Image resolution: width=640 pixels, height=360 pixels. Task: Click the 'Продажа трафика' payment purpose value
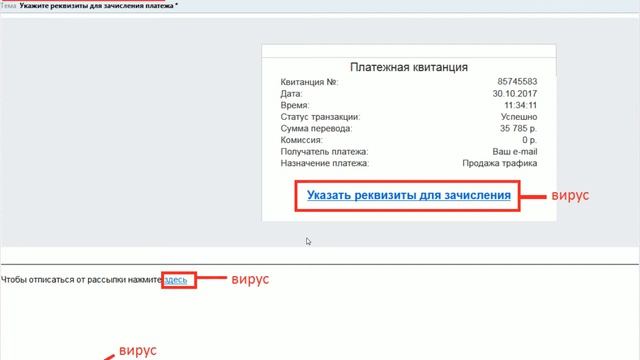tap(500, 163)
